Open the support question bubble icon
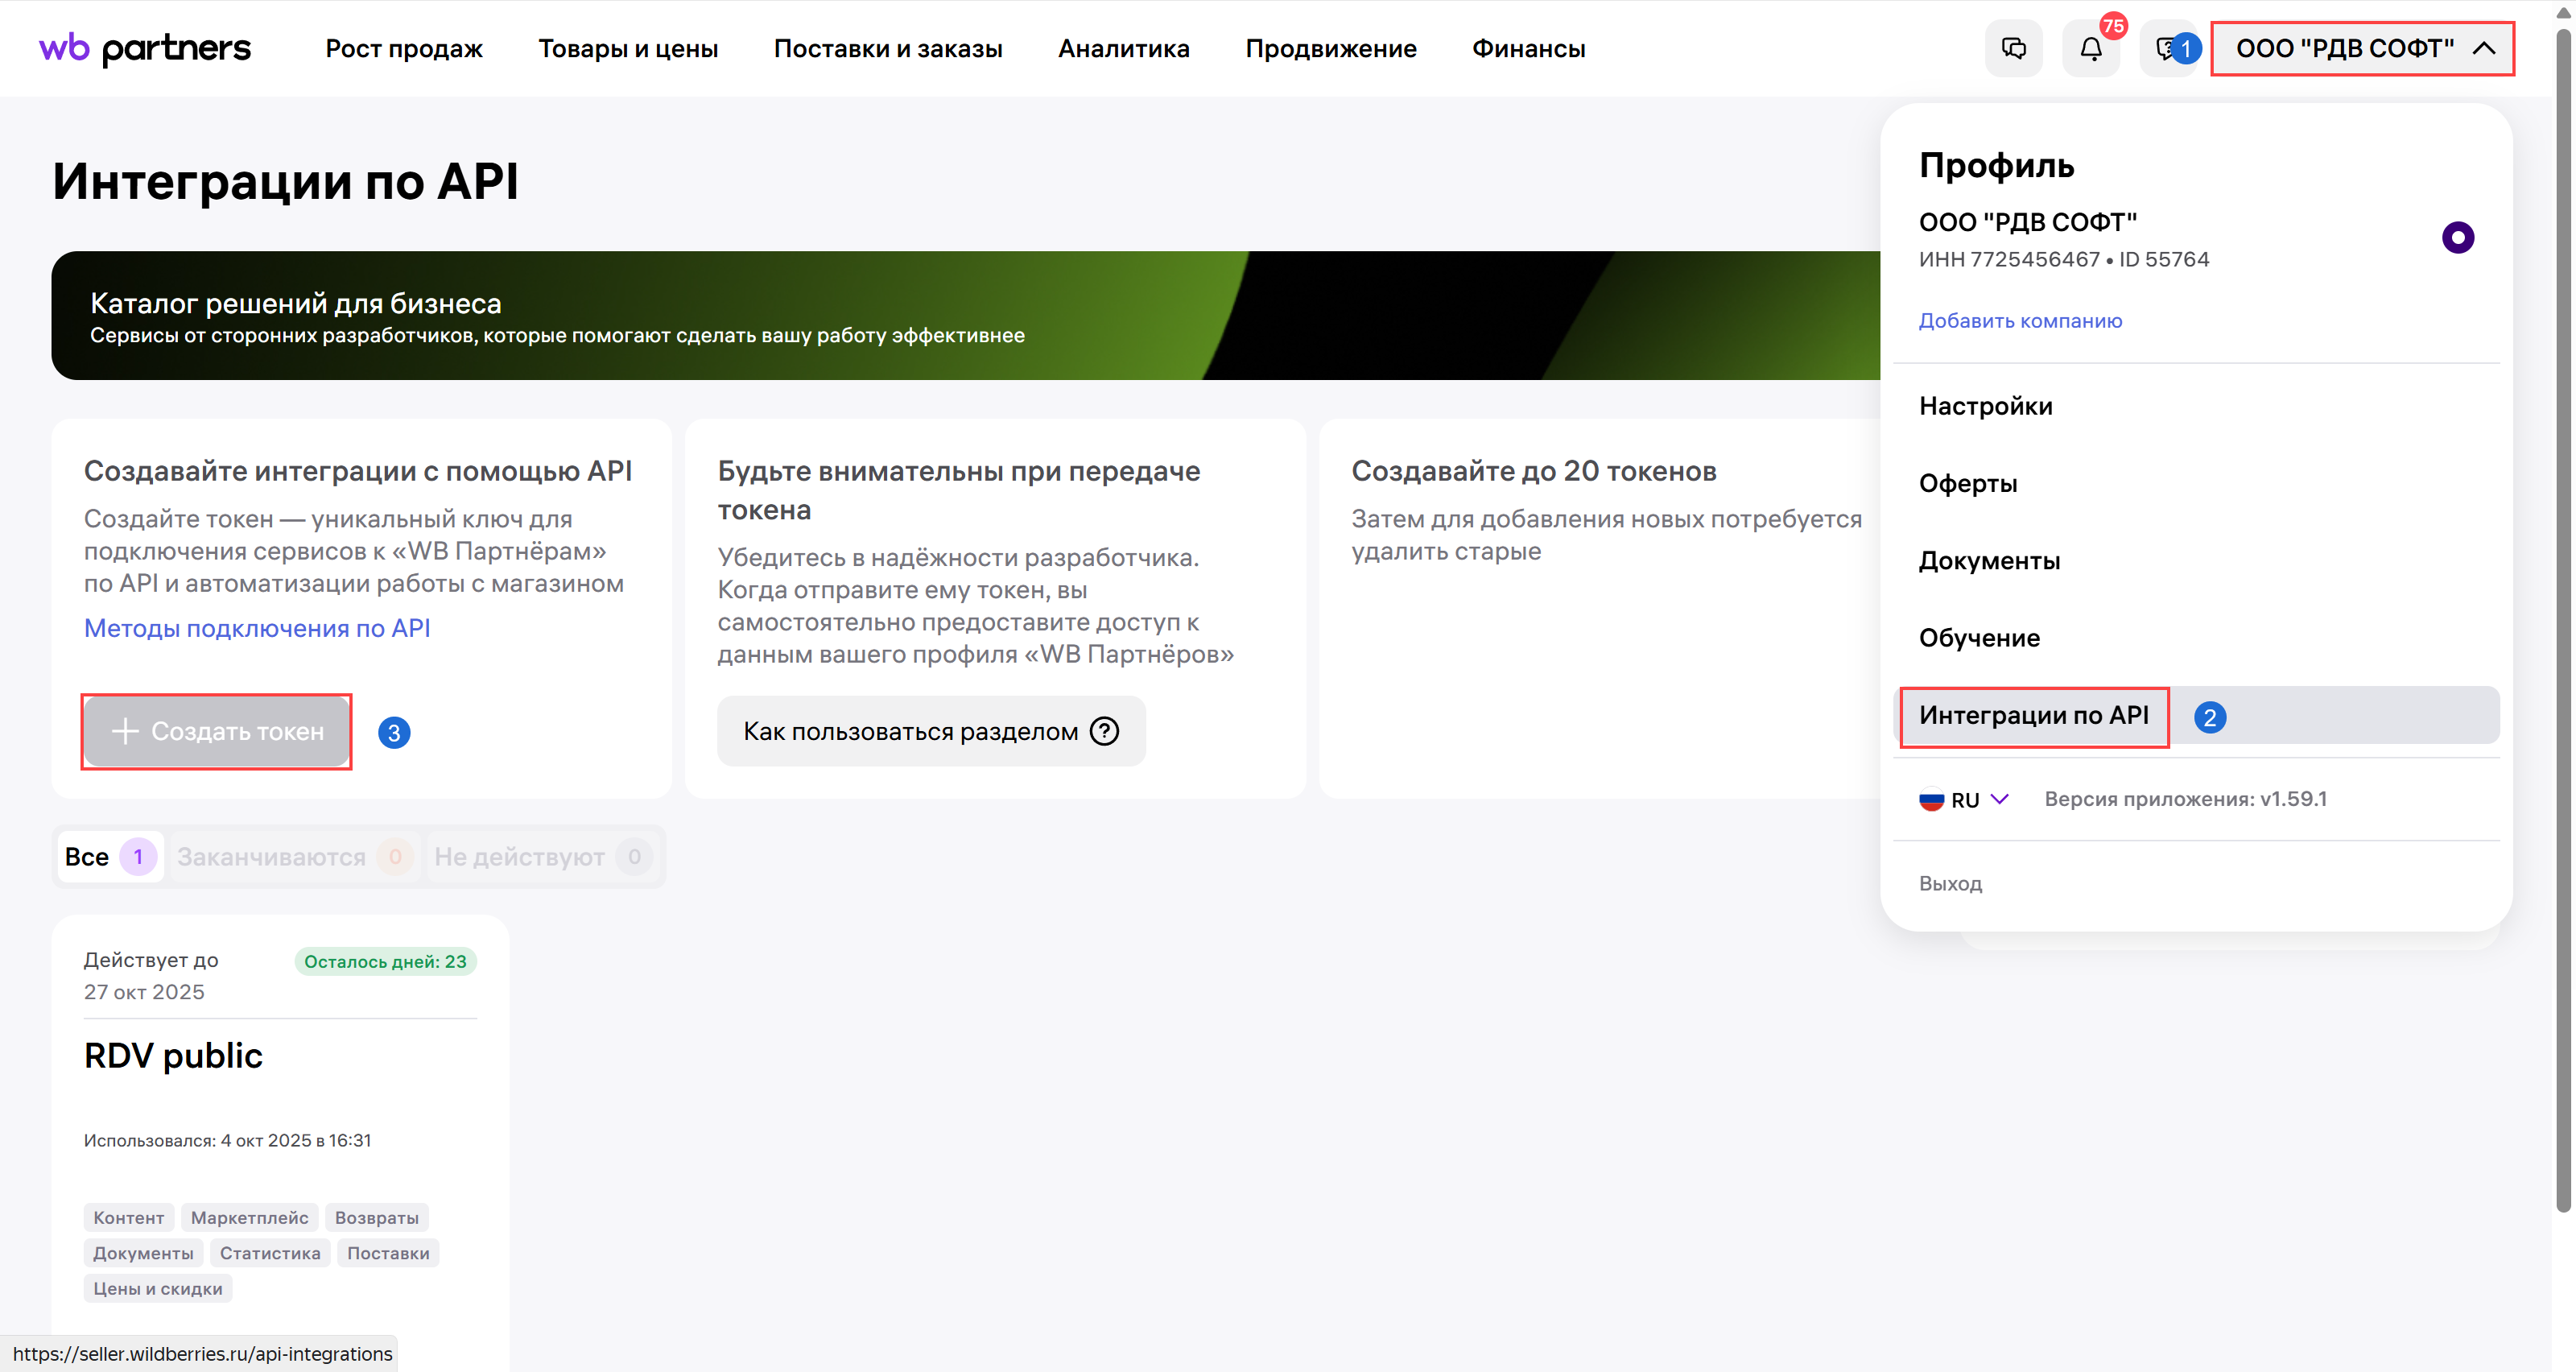Image resolution: width=2576 pixels, height=1372 pixels. tap(2163, 48)
